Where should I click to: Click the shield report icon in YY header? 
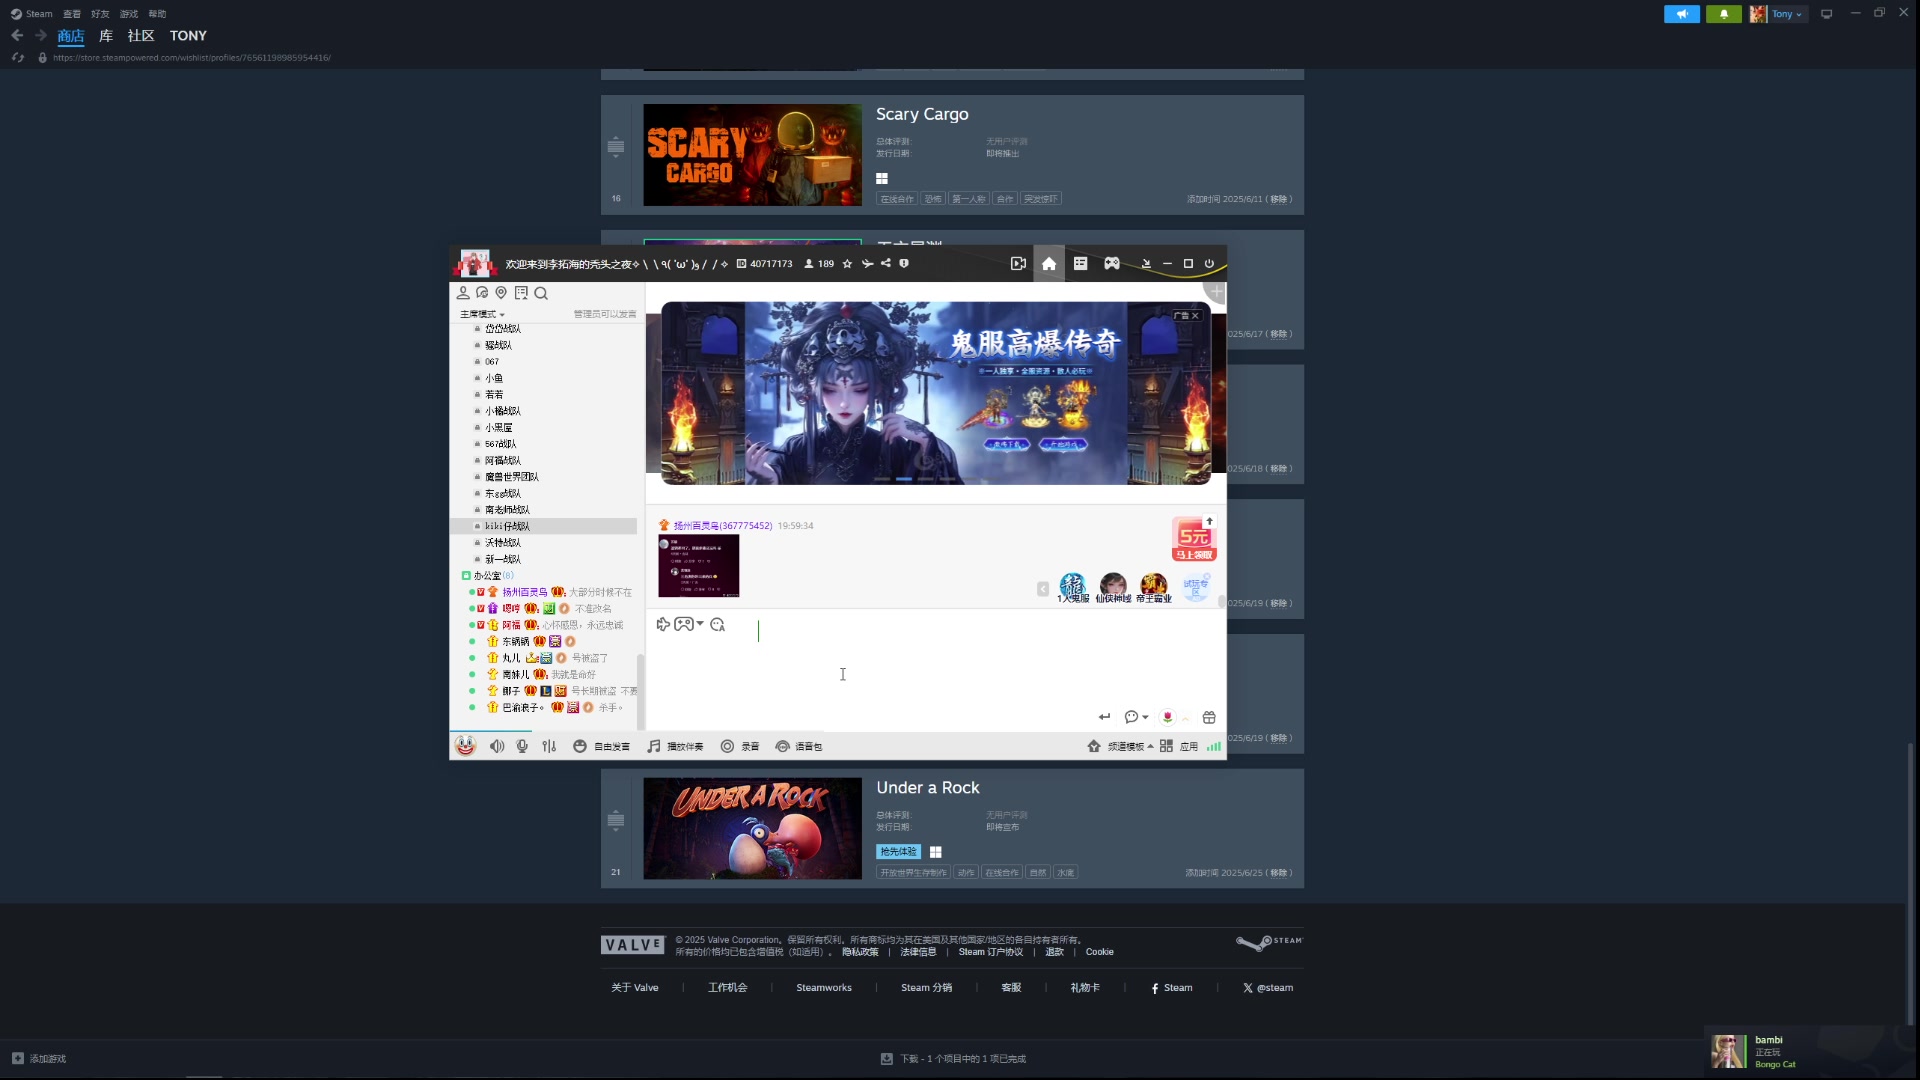[904, 264]
